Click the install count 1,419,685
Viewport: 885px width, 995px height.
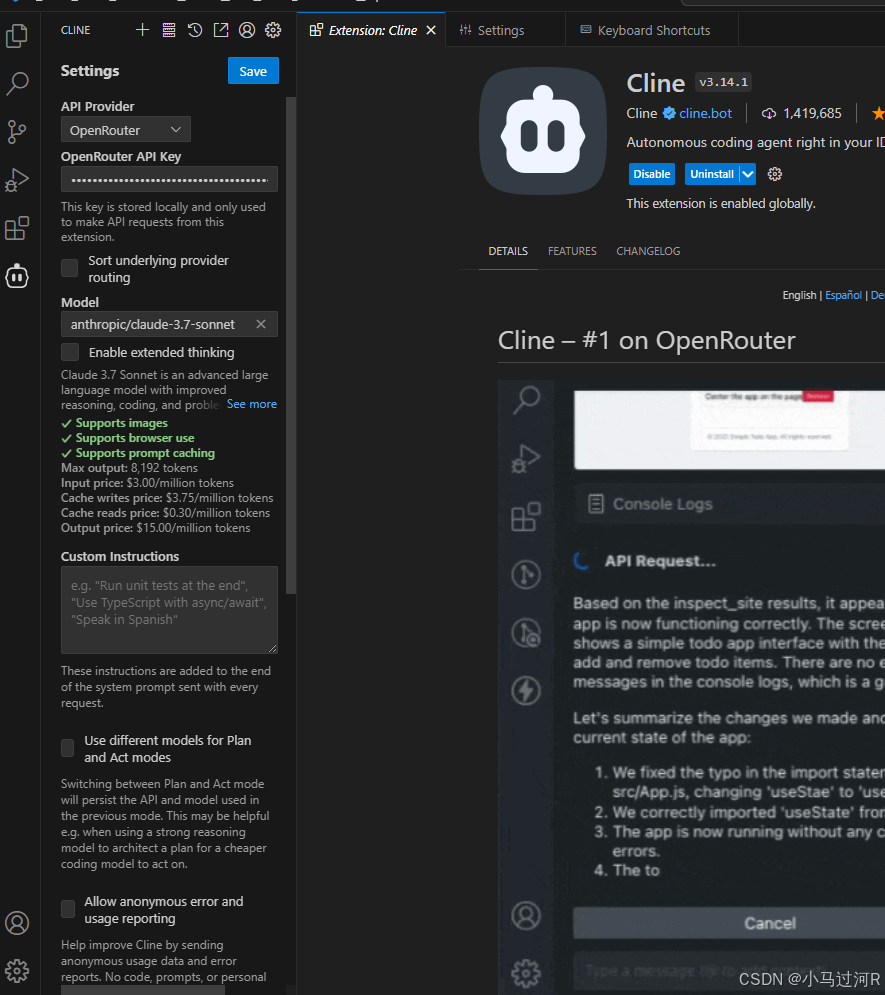click(812, 114)
